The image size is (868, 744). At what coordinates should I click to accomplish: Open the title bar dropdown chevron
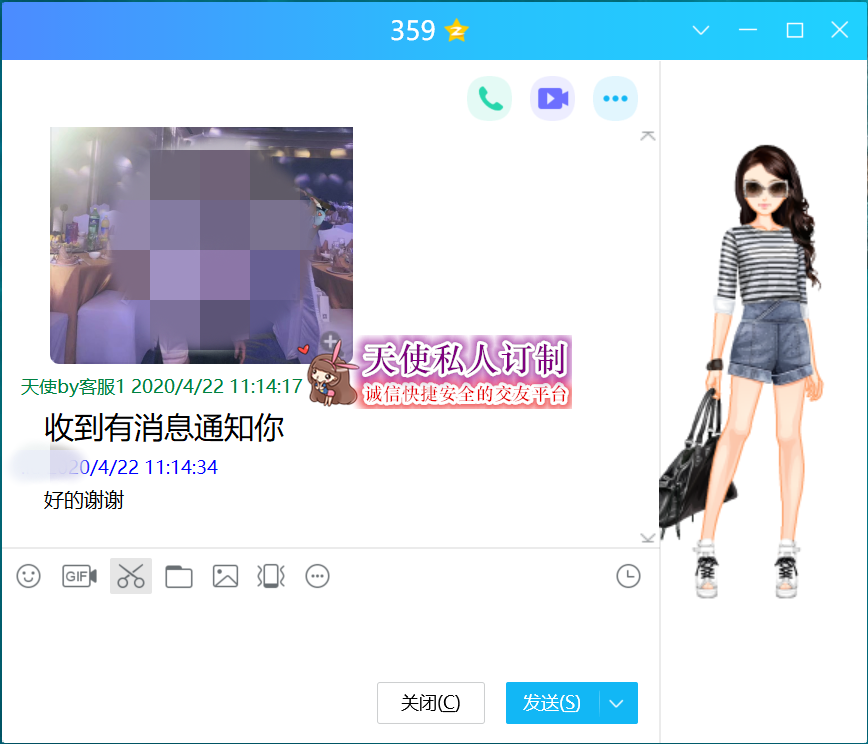(701, 31)
